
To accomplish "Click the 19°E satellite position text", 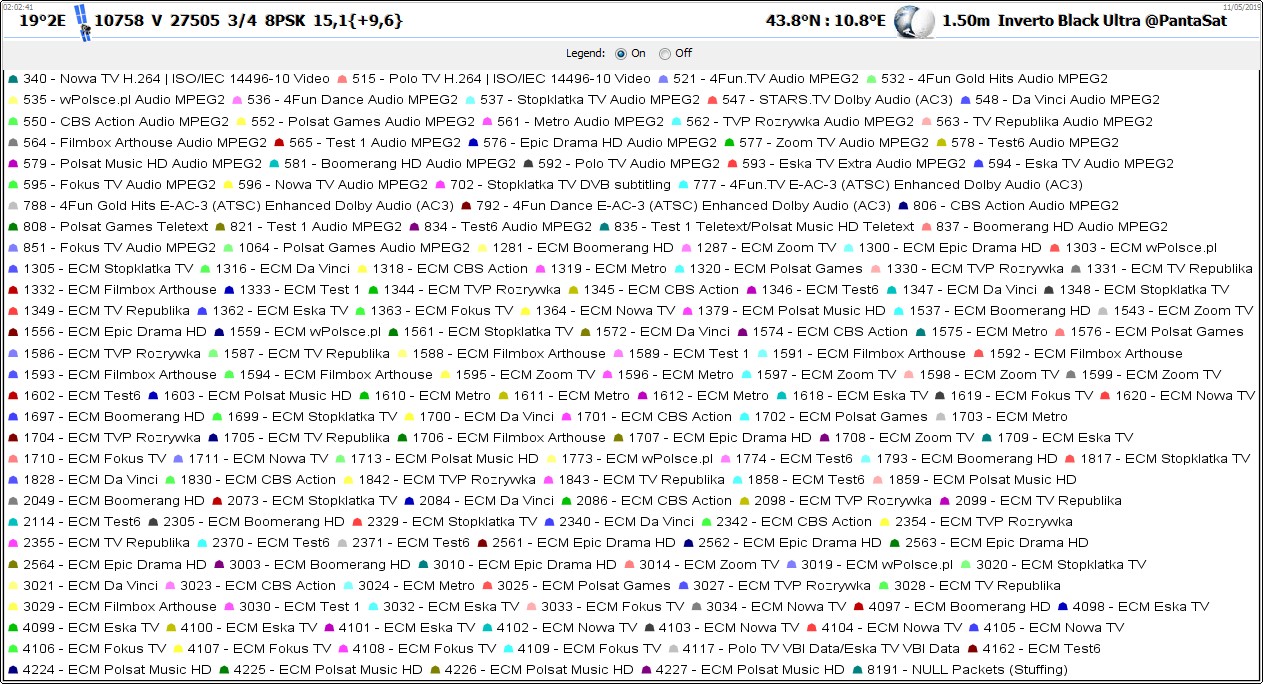I will (x=45, y=20).
